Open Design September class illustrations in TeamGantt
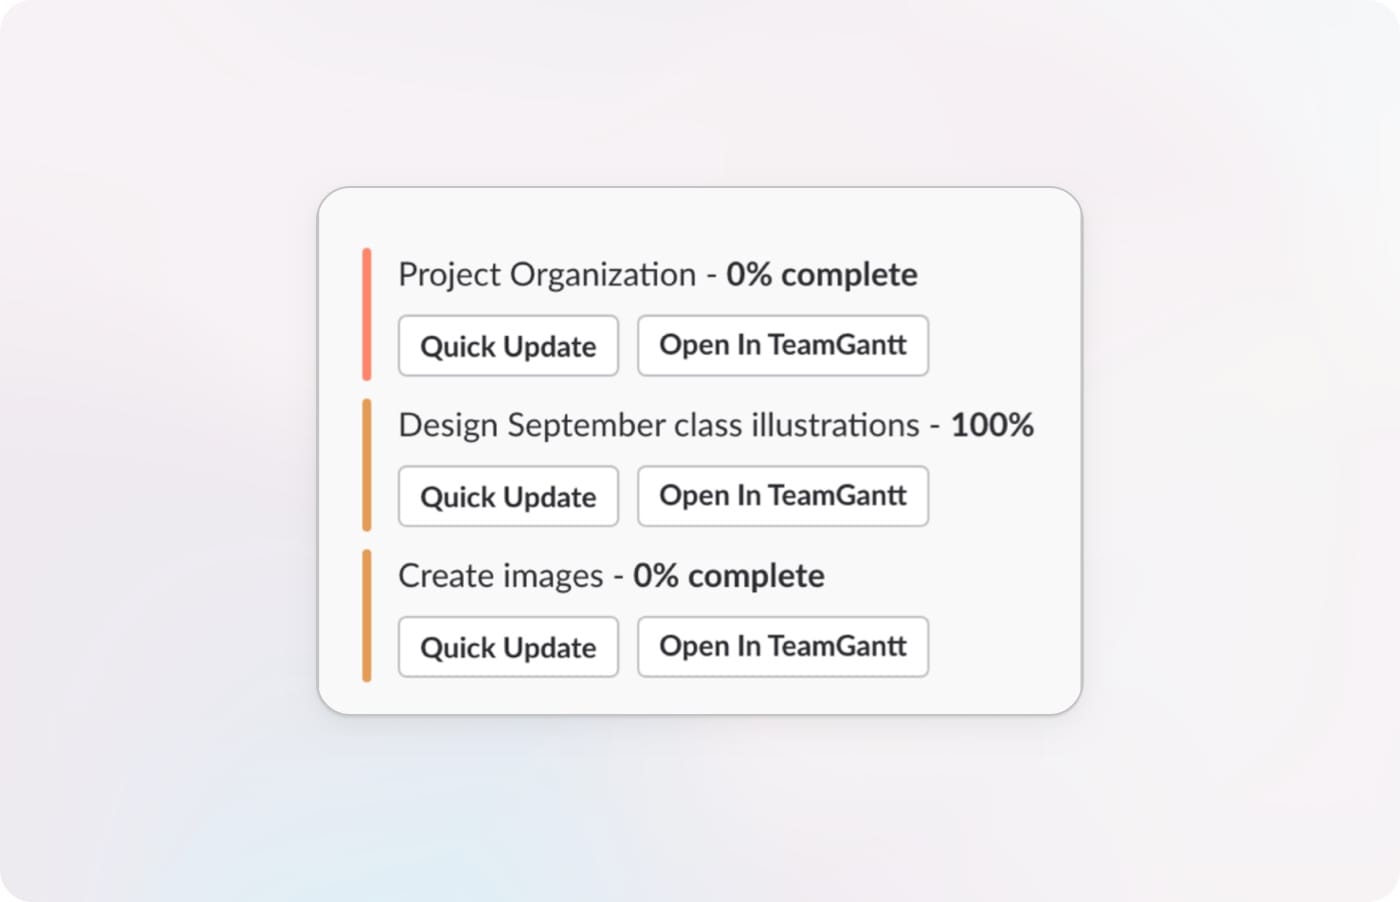This screenshot has height=902, width=1400. click(x=783, y=496)
